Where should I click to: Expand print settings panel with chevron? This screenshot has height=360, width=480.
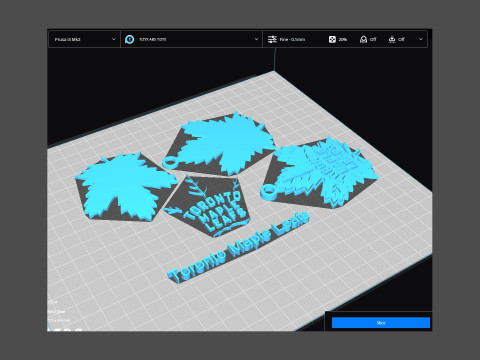coord(421,39)
